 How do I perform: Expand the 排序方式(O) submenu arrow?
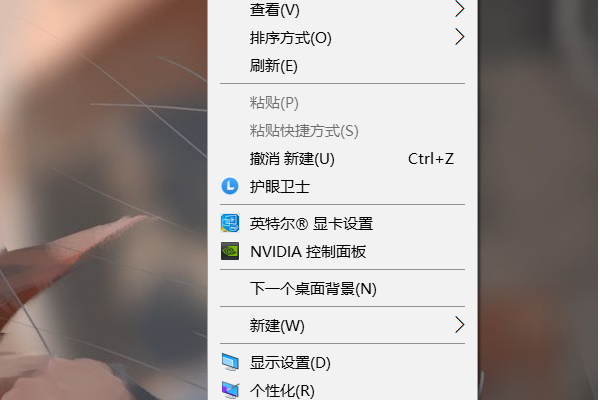[x=459, y=37]
